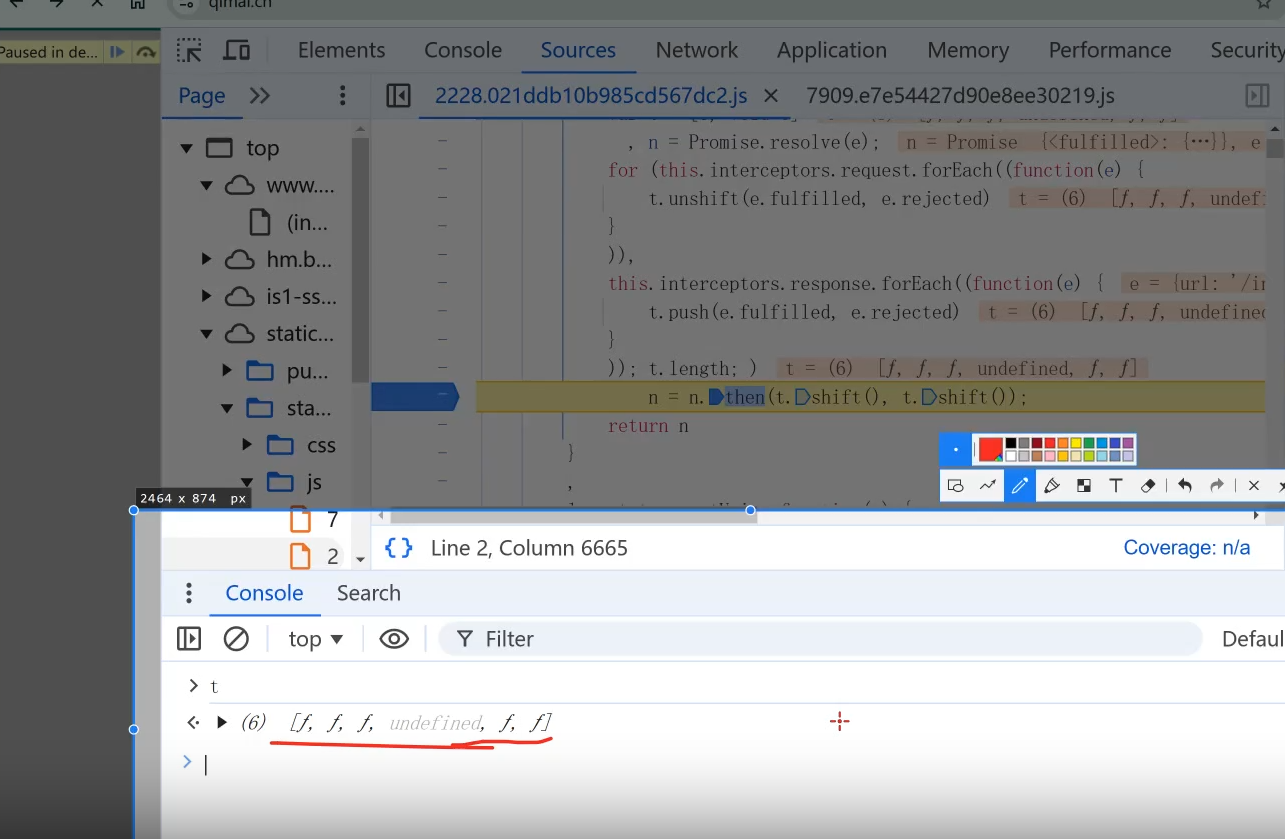This screenshot has height=839, width=1285.
Task: Select the Page navigator tab
Action: 202,96
